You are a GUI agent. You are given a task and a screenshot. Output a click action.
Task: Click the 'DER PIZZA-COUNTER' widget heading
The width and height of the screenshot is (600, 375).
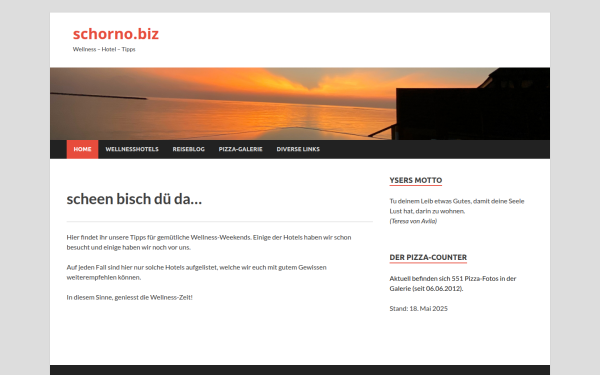[x=428, y=258]
